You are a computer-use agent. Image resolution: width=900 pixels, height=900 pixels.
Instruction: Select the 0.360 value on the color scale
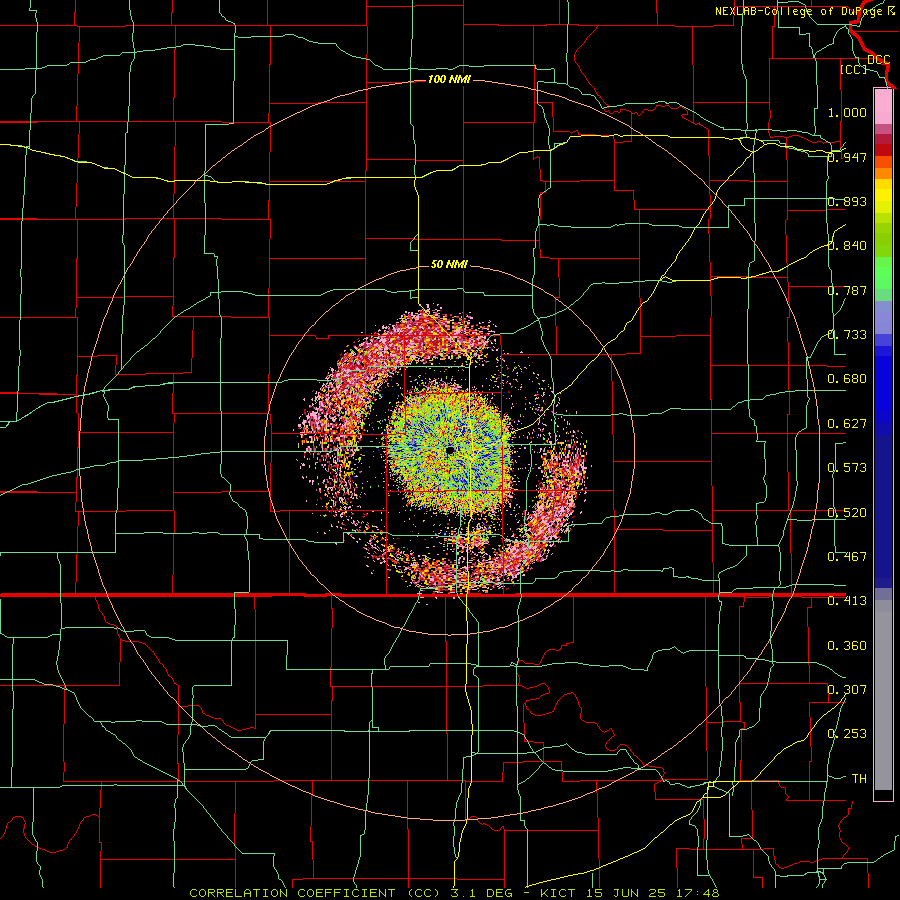847,646
